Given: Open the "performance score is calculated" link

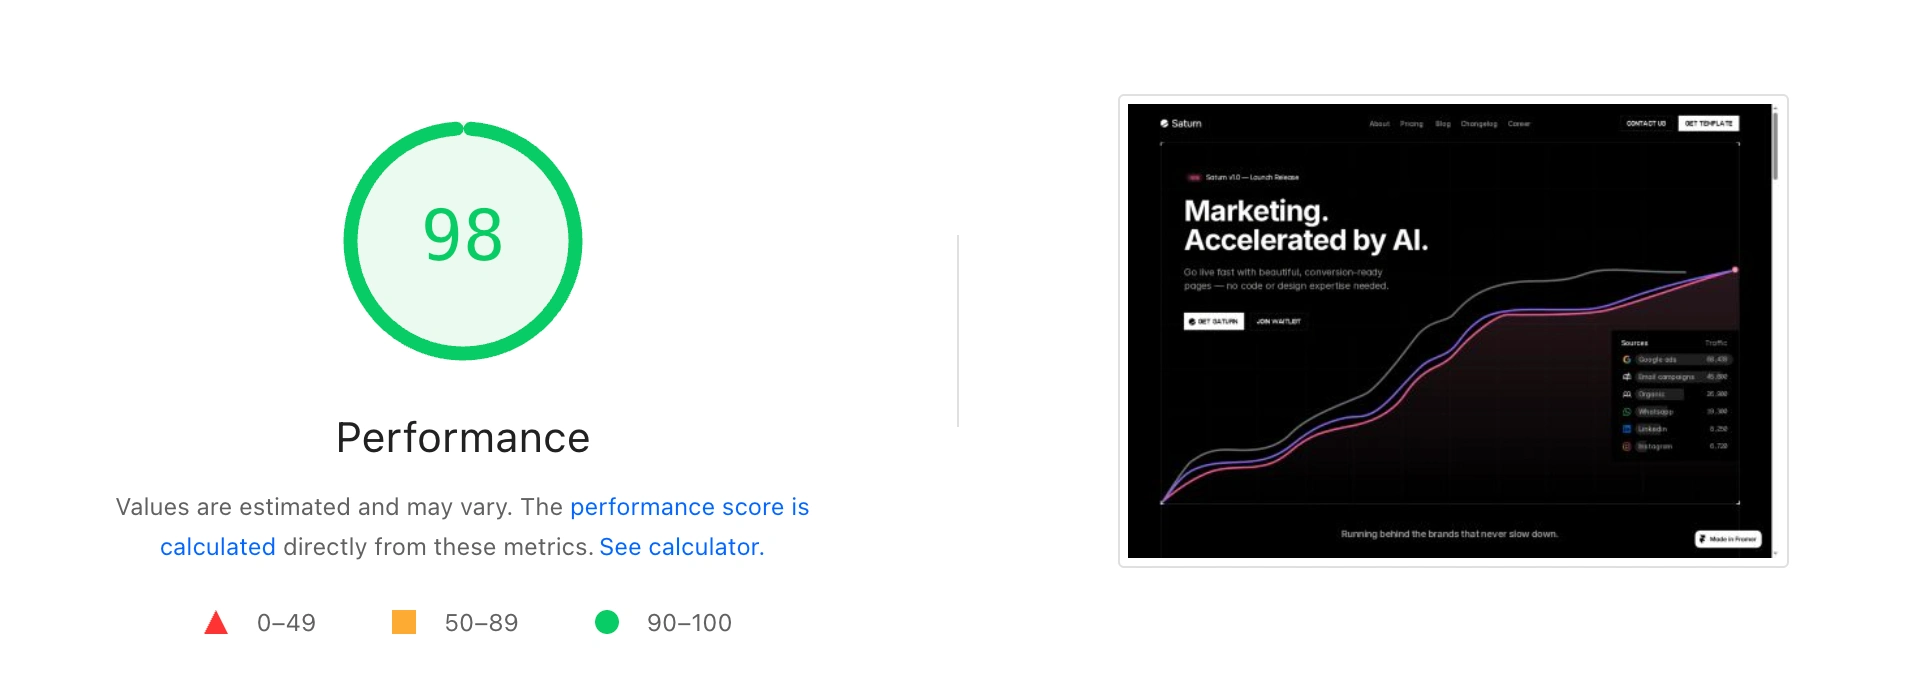Looking at the screenshot, I should coord(689,508).
